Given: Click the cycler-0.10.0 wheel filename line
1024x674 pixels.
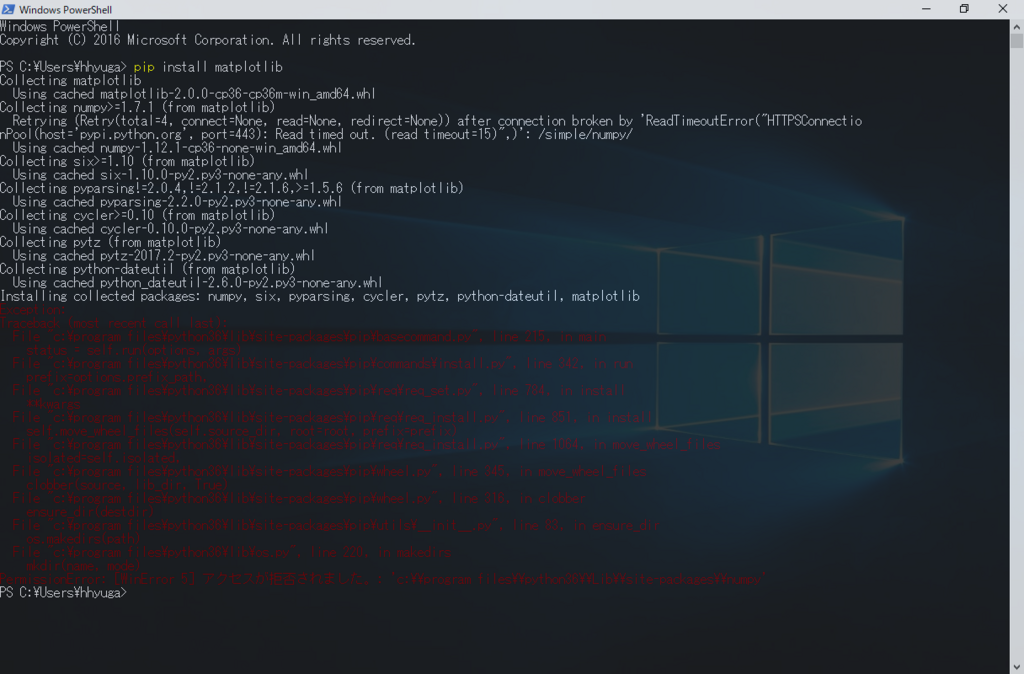Looking at the screenshot, I should point(170,229).
